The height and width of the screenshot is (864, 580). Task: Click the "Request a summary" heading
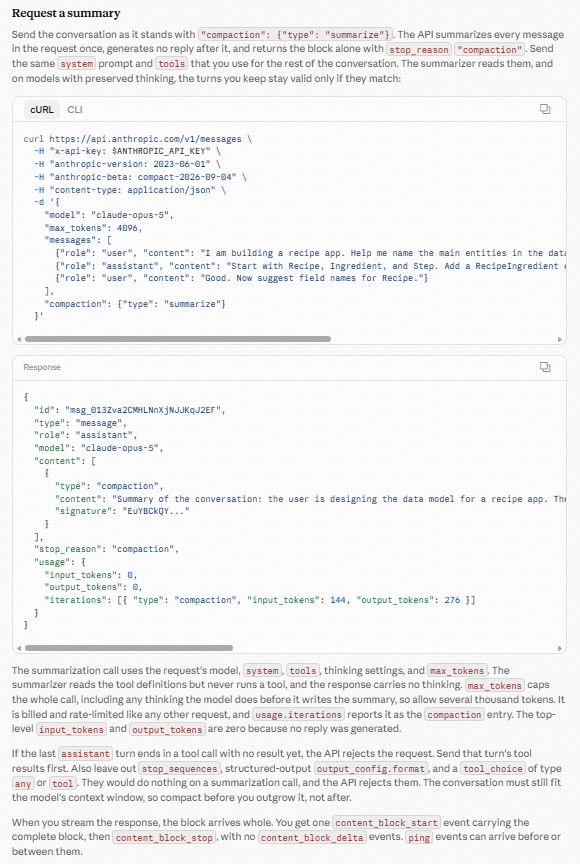click(66, 13)
